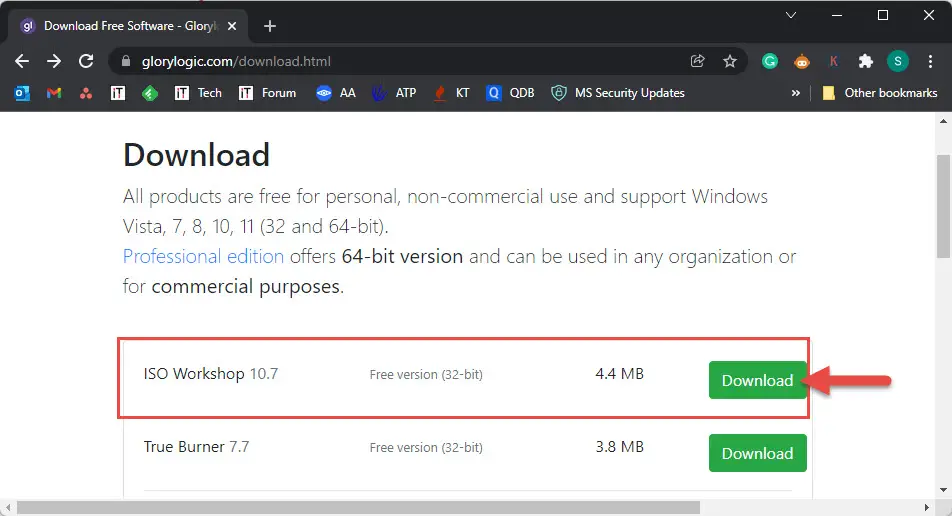This screenshot has height=516, width=952.
Task: Download ISO Workshop 10.7
Action: point(757,380)
